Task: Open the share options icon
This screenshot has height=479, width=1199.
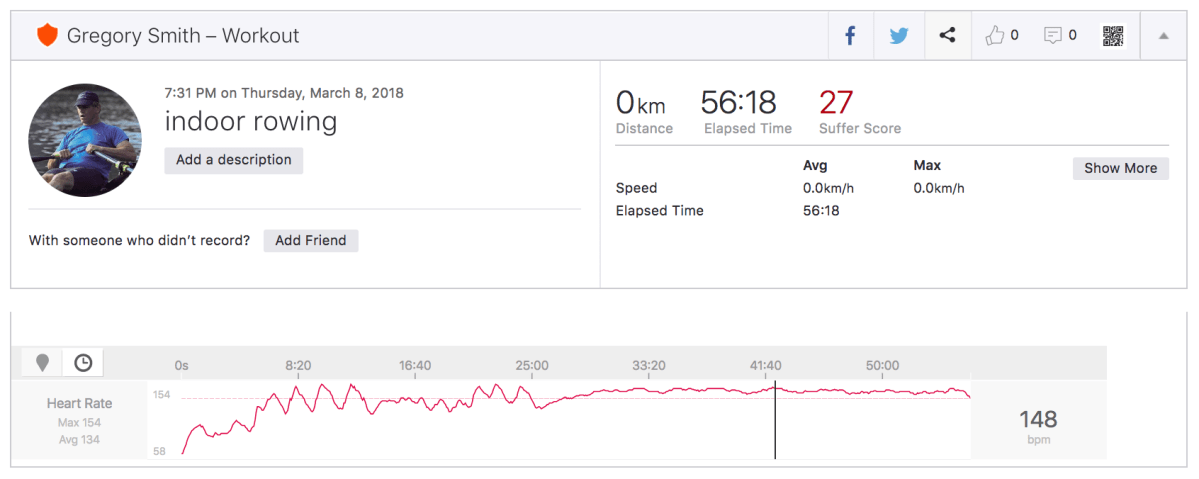Action: pyautogui.click(x=947, y=36)
